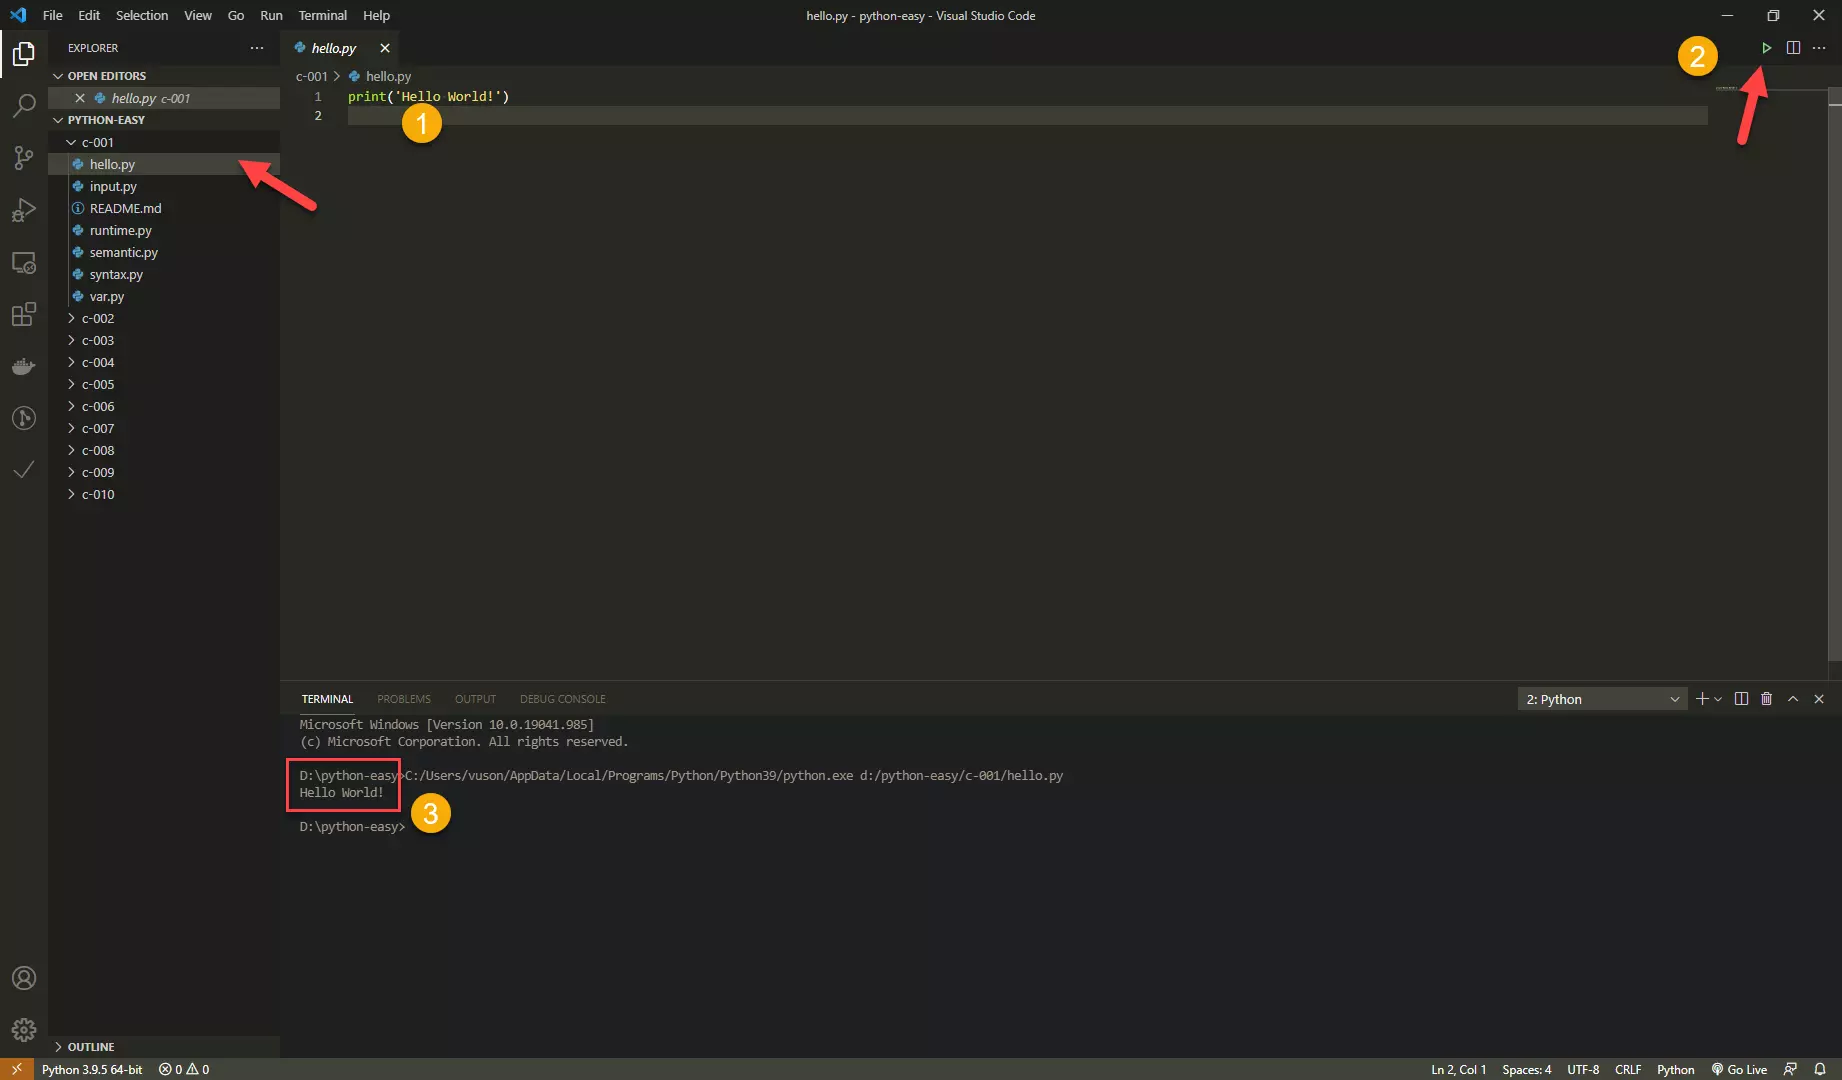
Task: Open Explorer views and more actions ellipsis
Action: [257, 48]
